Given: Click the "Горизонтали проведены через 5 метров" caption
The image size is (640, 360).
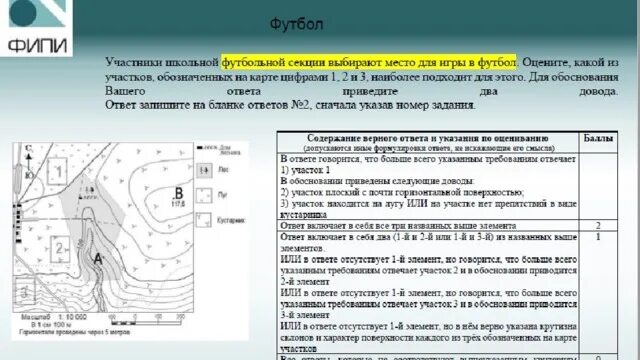Looking at the screenshot, I should coord(75,332).
